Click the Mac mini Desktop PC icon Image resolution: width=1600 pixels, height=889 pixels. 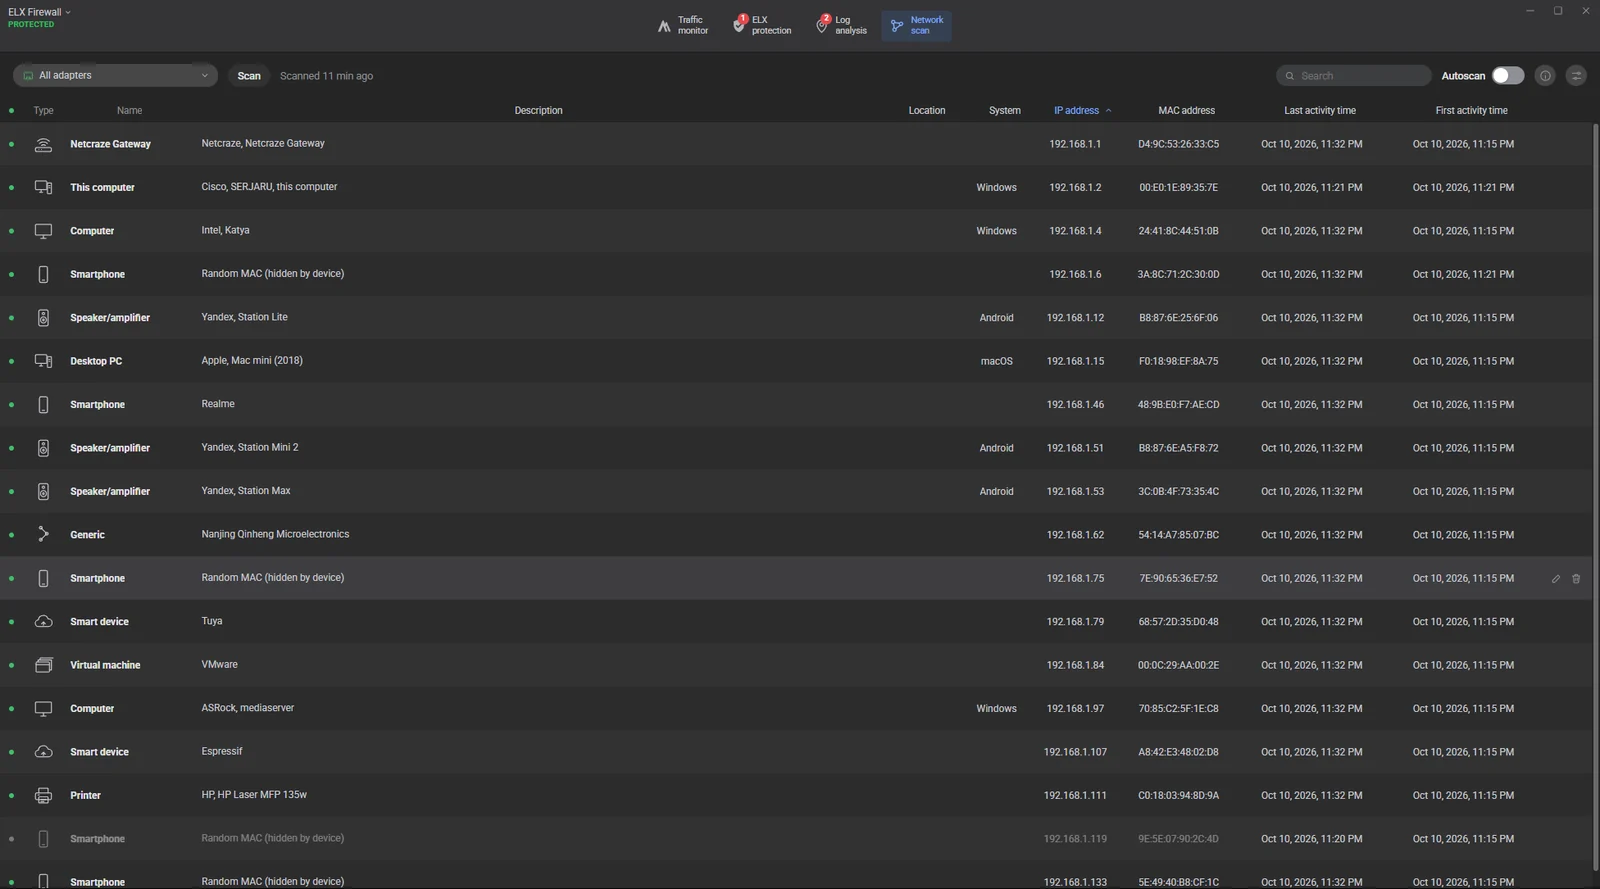click(x=43, y=361)
